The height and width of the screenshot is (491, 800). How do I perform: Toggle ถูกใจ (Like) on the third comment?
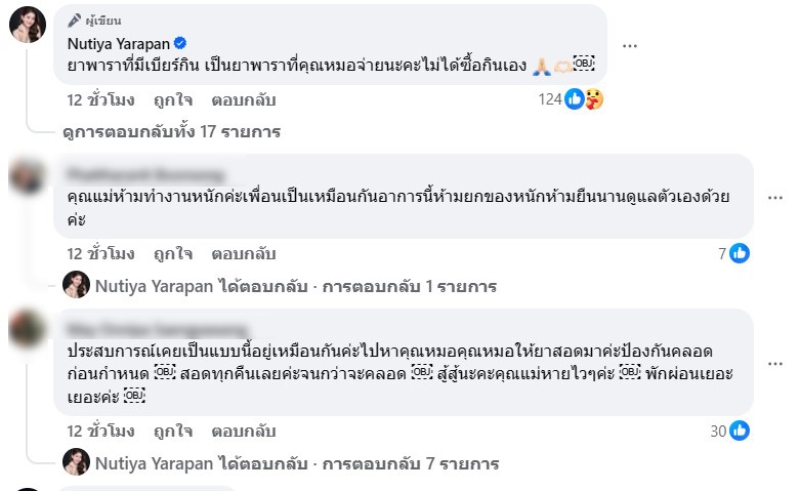click(174, 431)
